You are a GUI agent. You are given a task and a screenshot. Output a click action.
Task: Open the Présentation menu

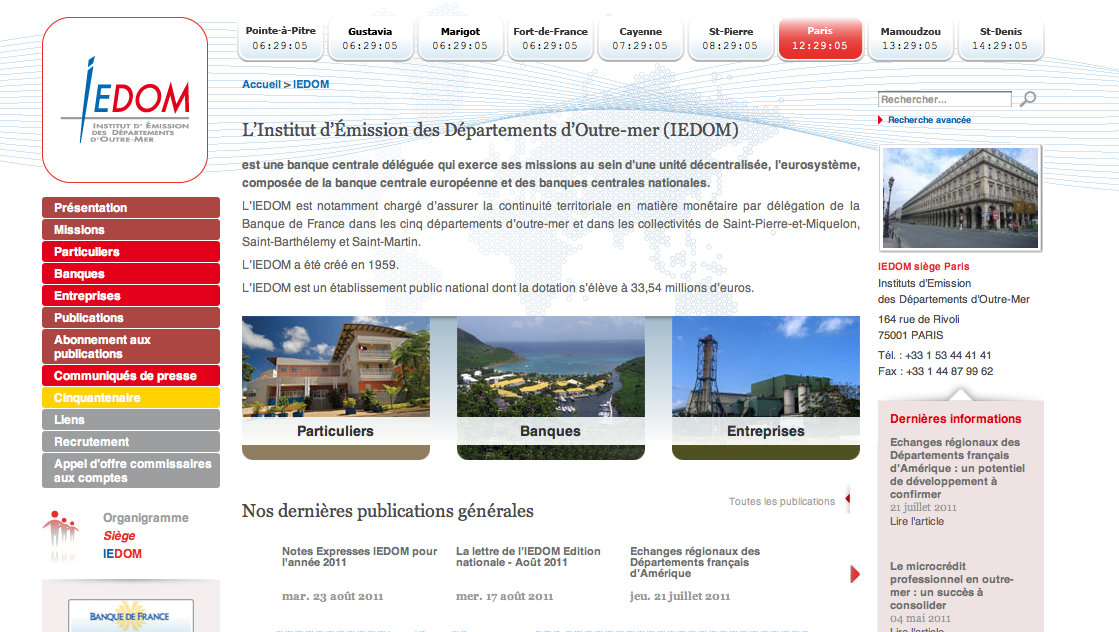[131, 208]
